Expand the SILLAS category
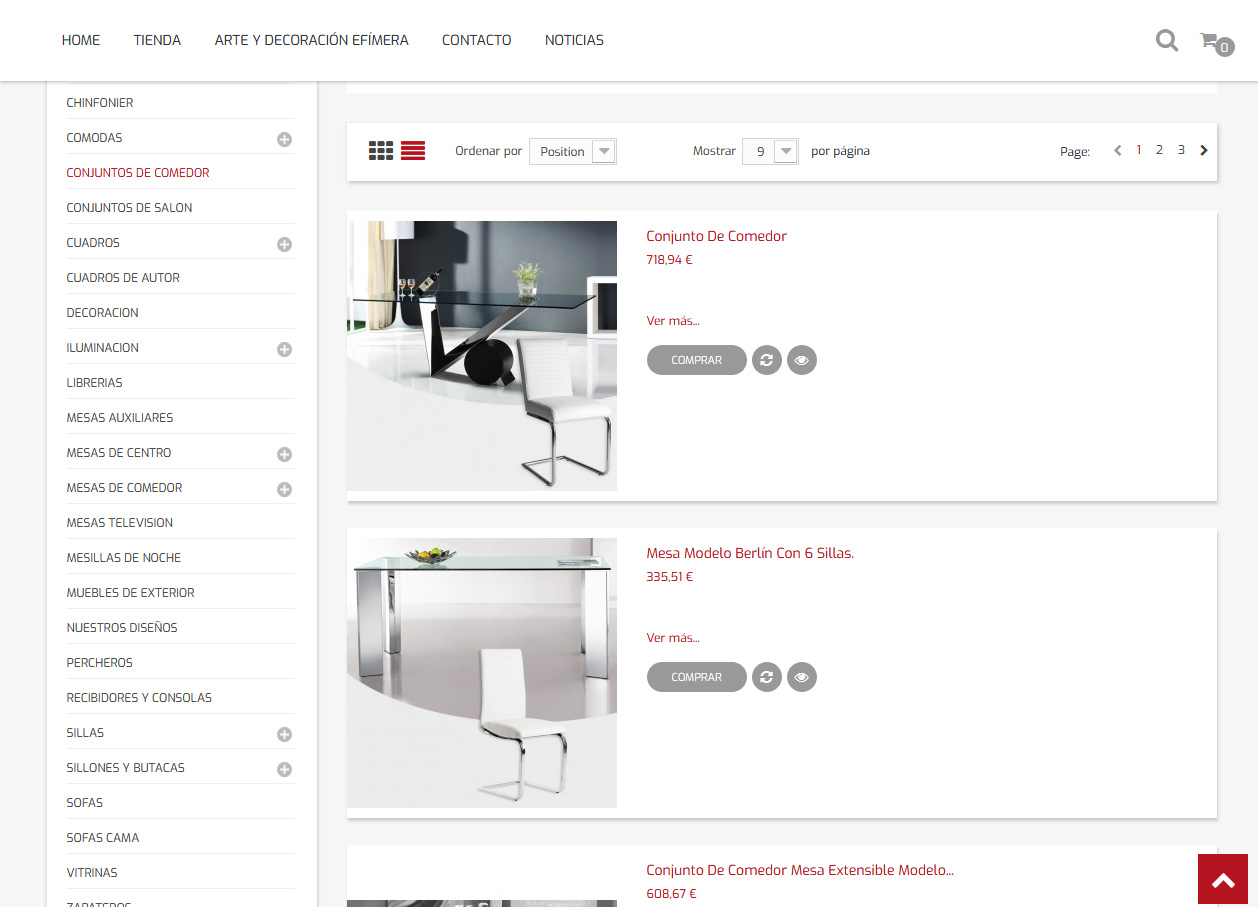 click(285, 734)
